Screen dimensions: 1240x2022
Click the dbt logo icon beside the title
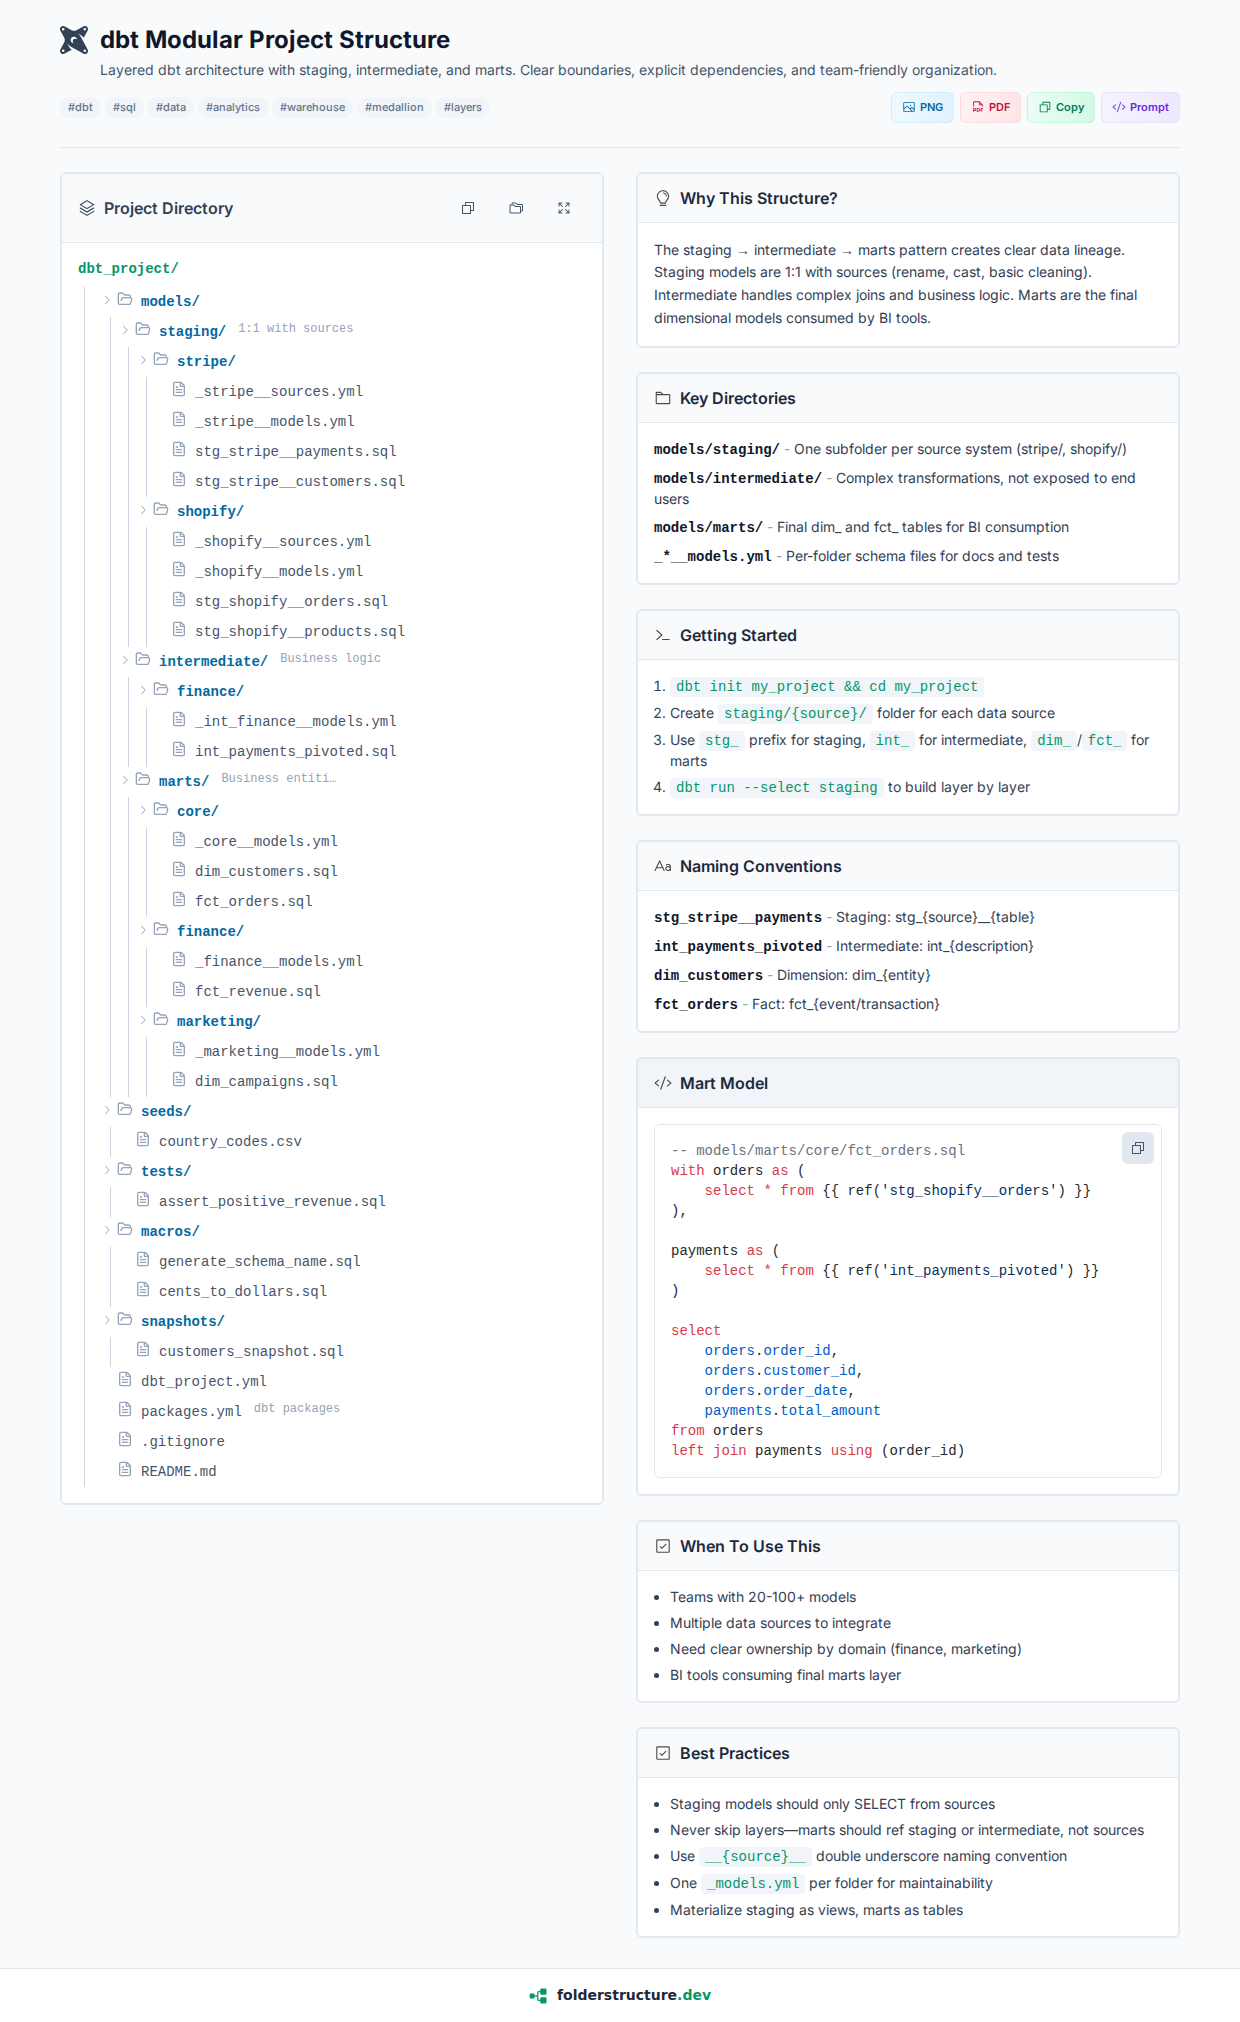click(x=74, y=40)
